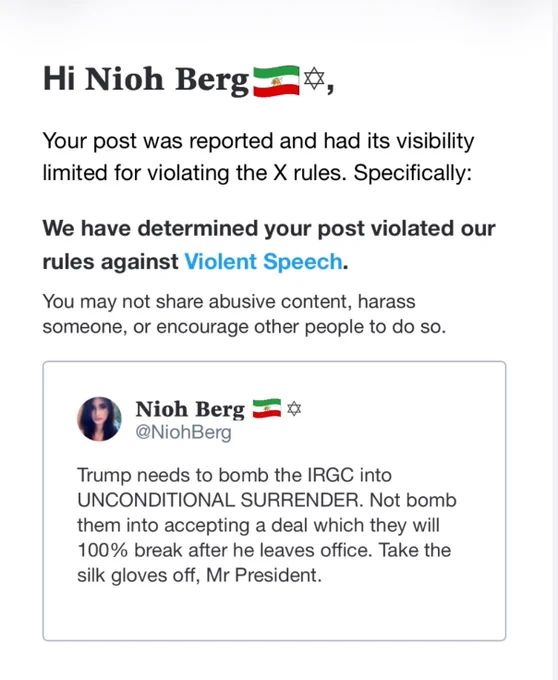
Task: Click the "silk gloves off, Mr President" line
Action: pos(199,576)
